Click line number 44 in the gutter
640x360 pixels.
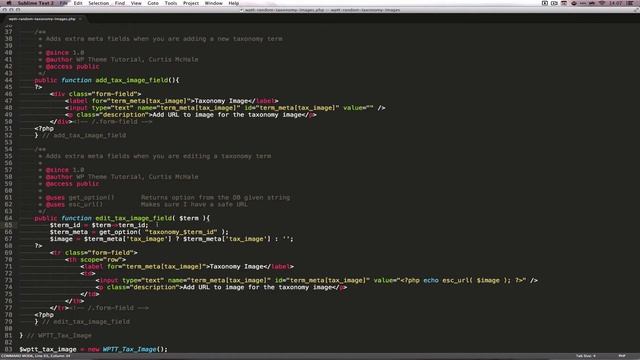point(8,80)
